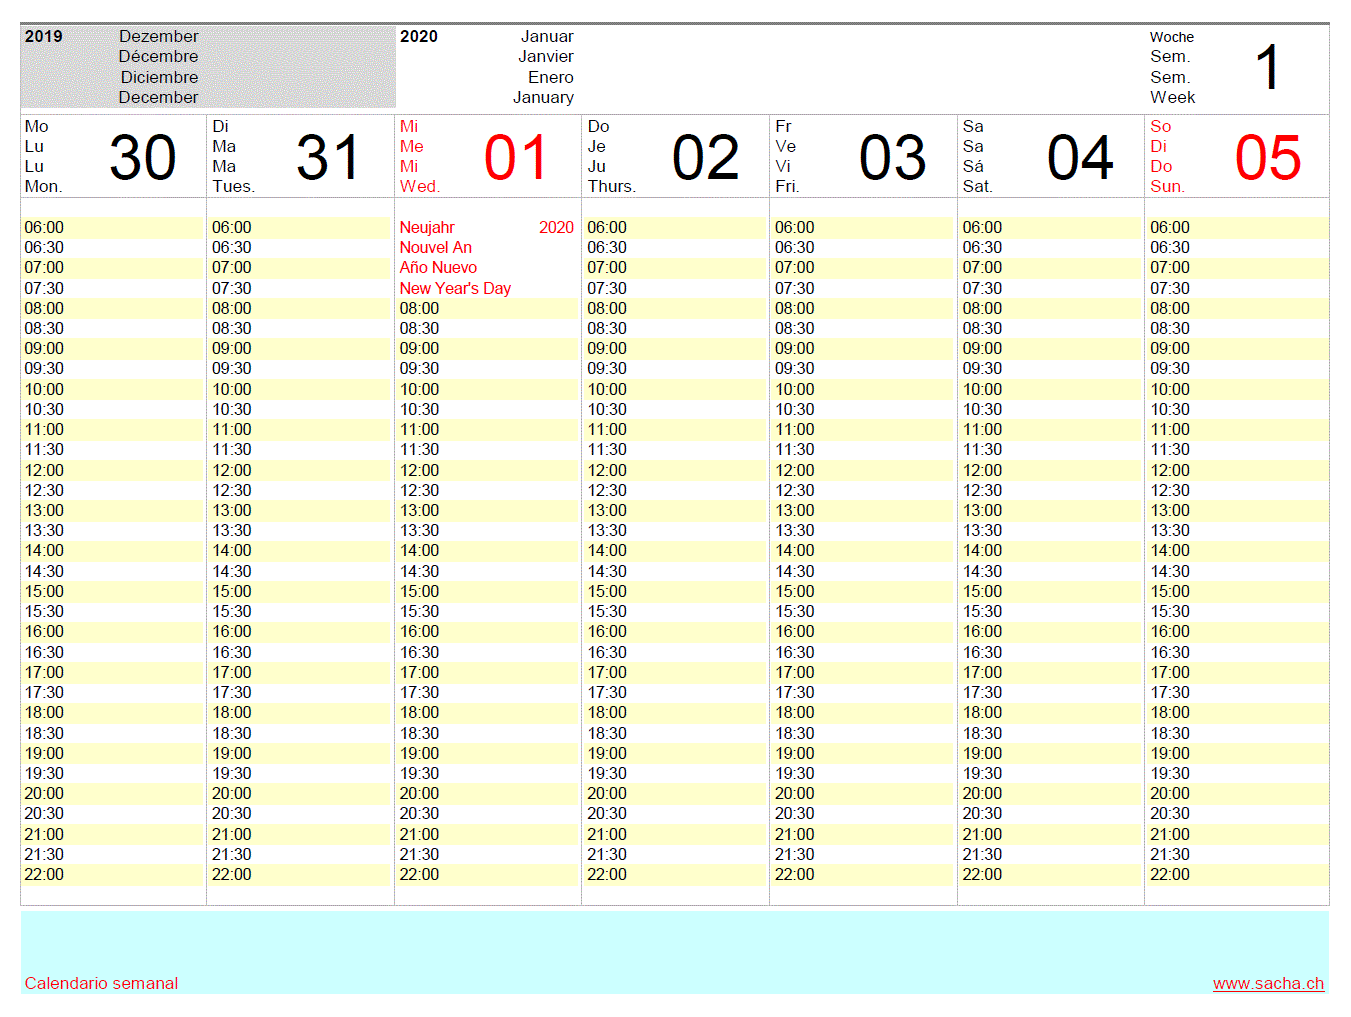Viewport: 1351px width, 1017px height.
Task: Click 'Nouvel An' holiday text
Action: pos(435,248)
